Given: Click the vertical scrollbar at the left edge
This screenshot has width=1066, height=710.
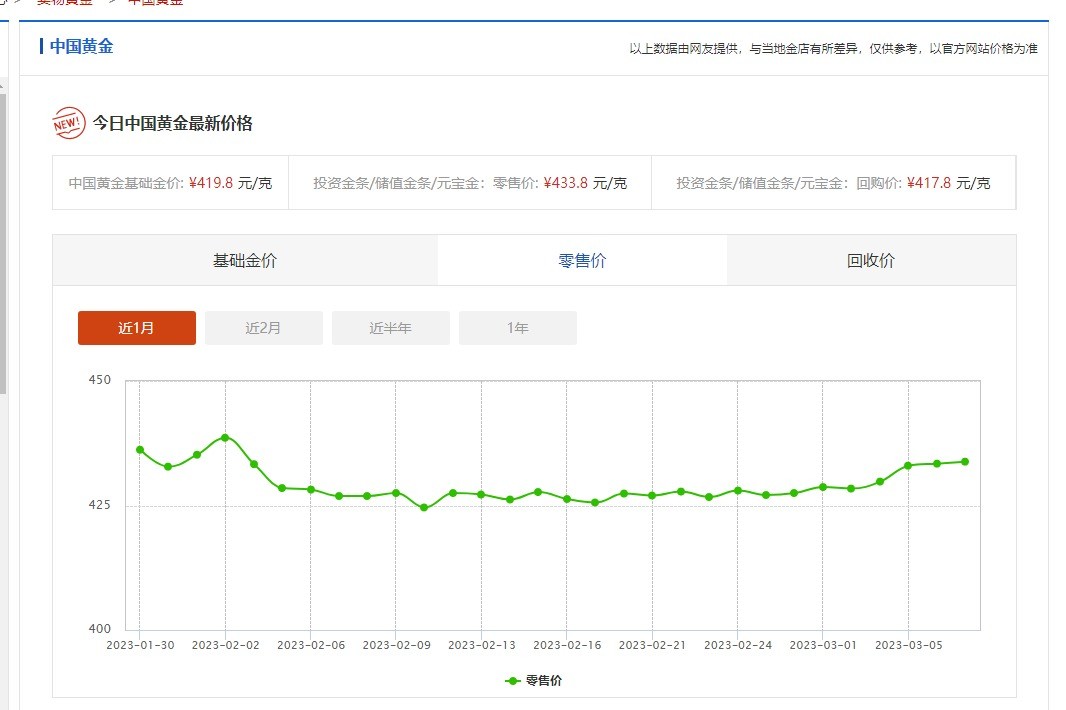Looking at the screenshot, I should pyautogui.click(x=3, y=245).
